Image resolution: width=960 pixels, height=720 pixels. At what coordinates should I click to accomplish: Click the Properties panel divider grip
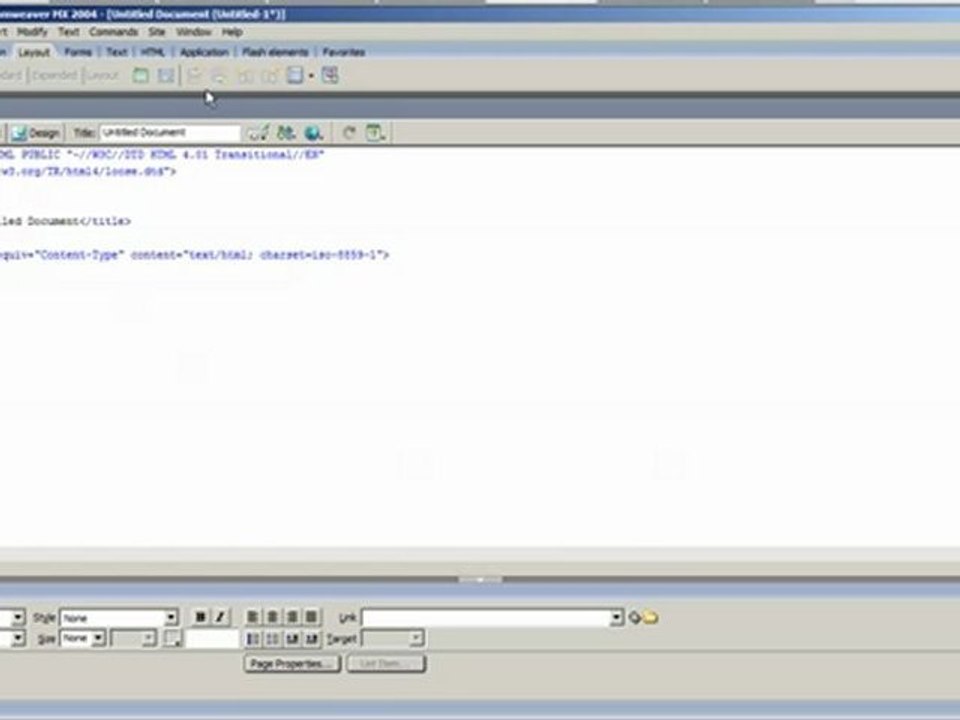[x=480, y=579]
